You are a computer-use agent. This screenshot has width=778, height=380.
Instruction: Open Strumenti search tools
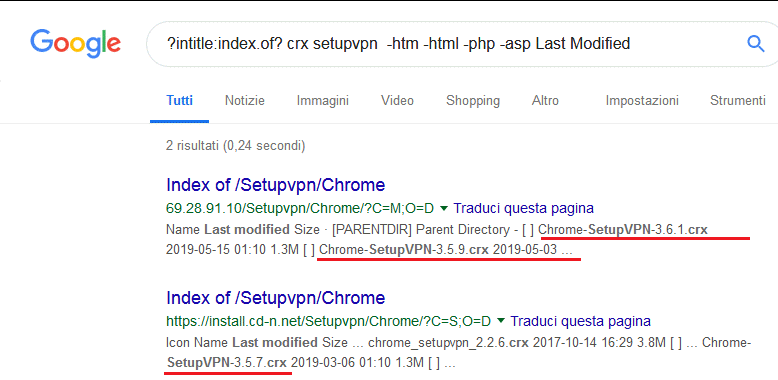tap(738, 101)
